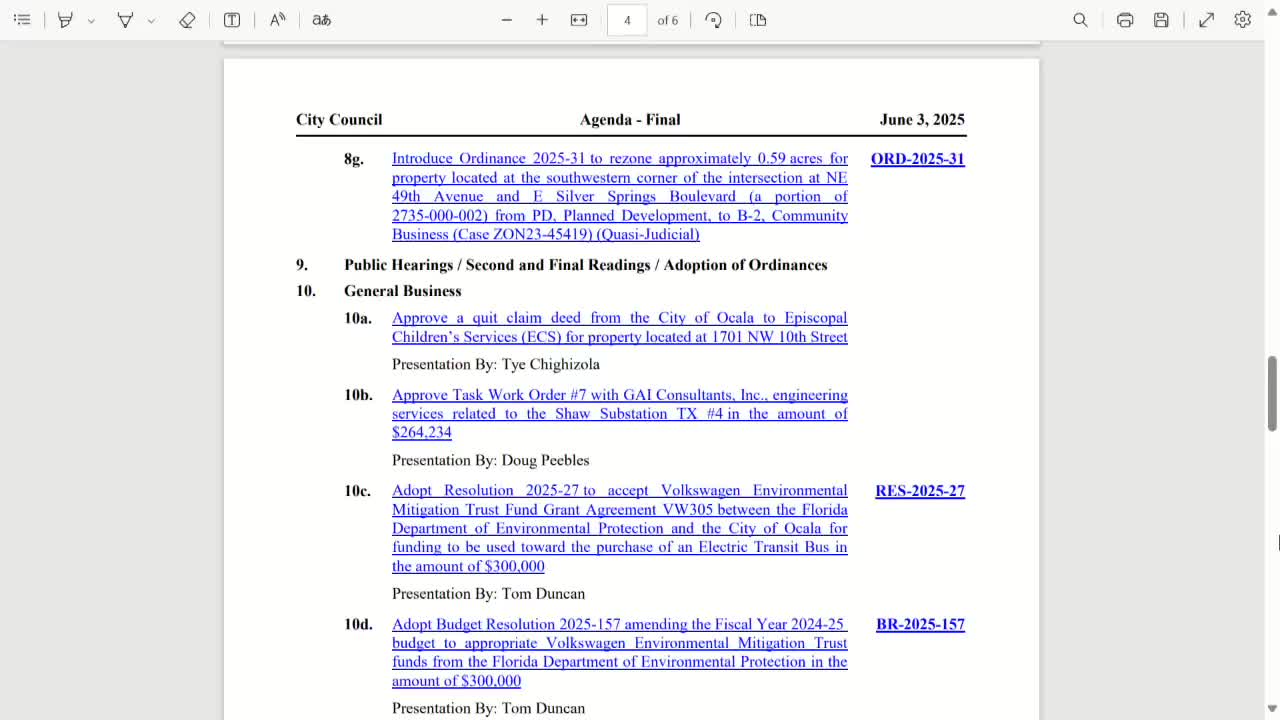Toggle page view layout
The height and width of the screenshot is (720, 1280).
point(758,20)
